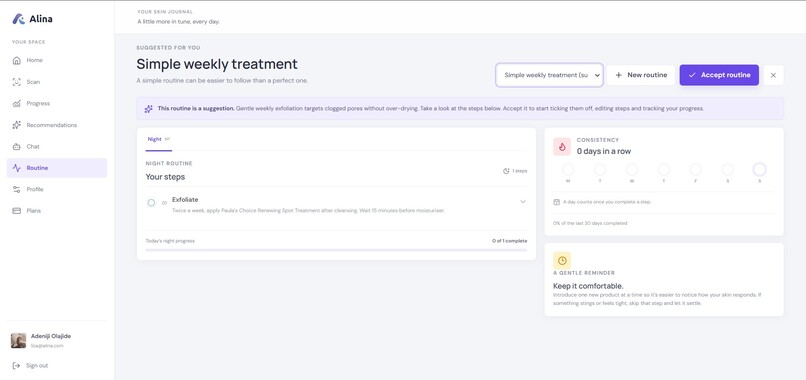The image size is (806, 380).
Task: Open the Chat section
Action: pos(57,147)
